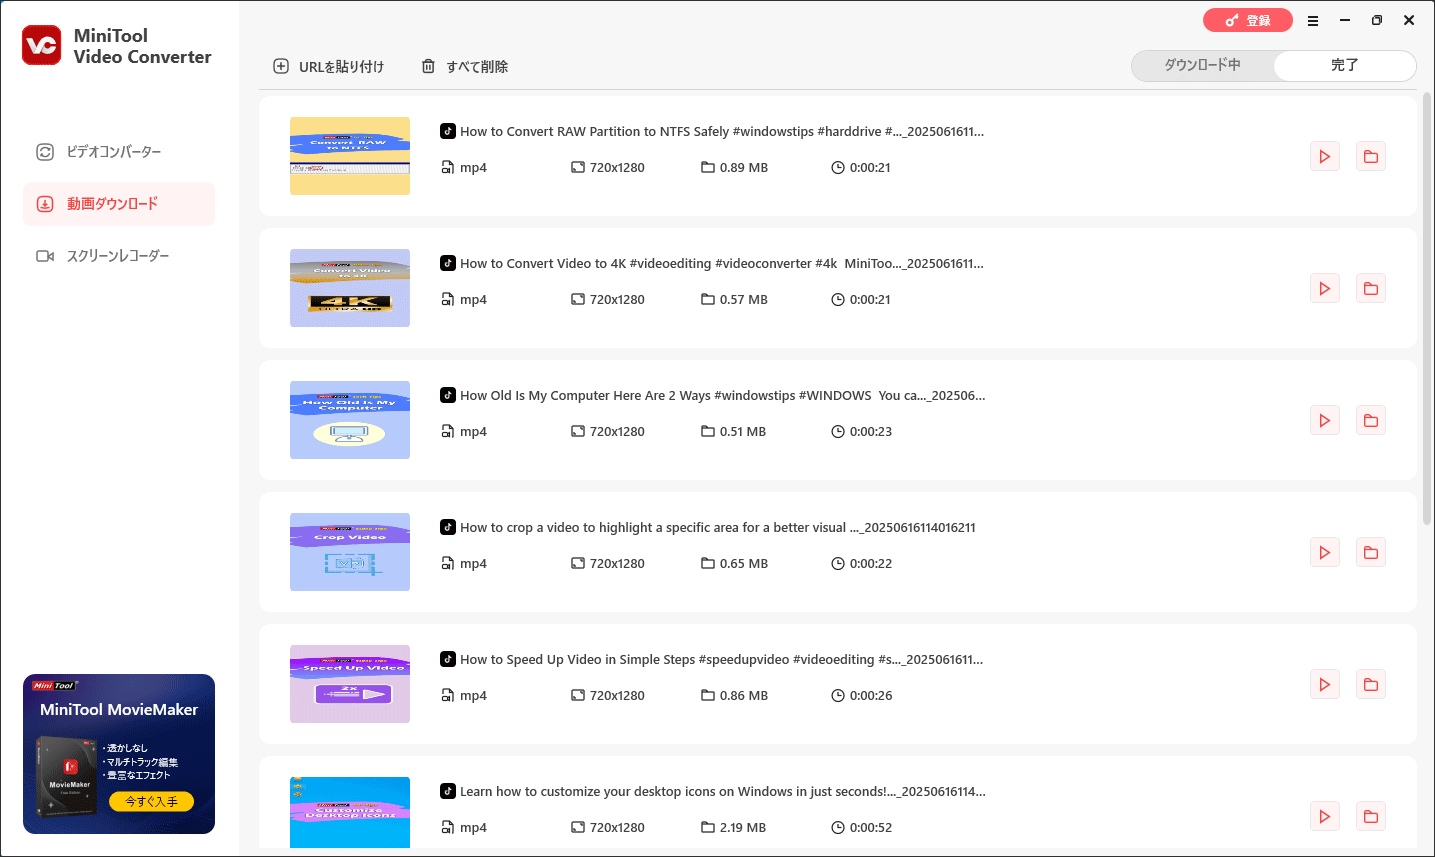Open folder for Convert Video to 4K

(1371, 289)
